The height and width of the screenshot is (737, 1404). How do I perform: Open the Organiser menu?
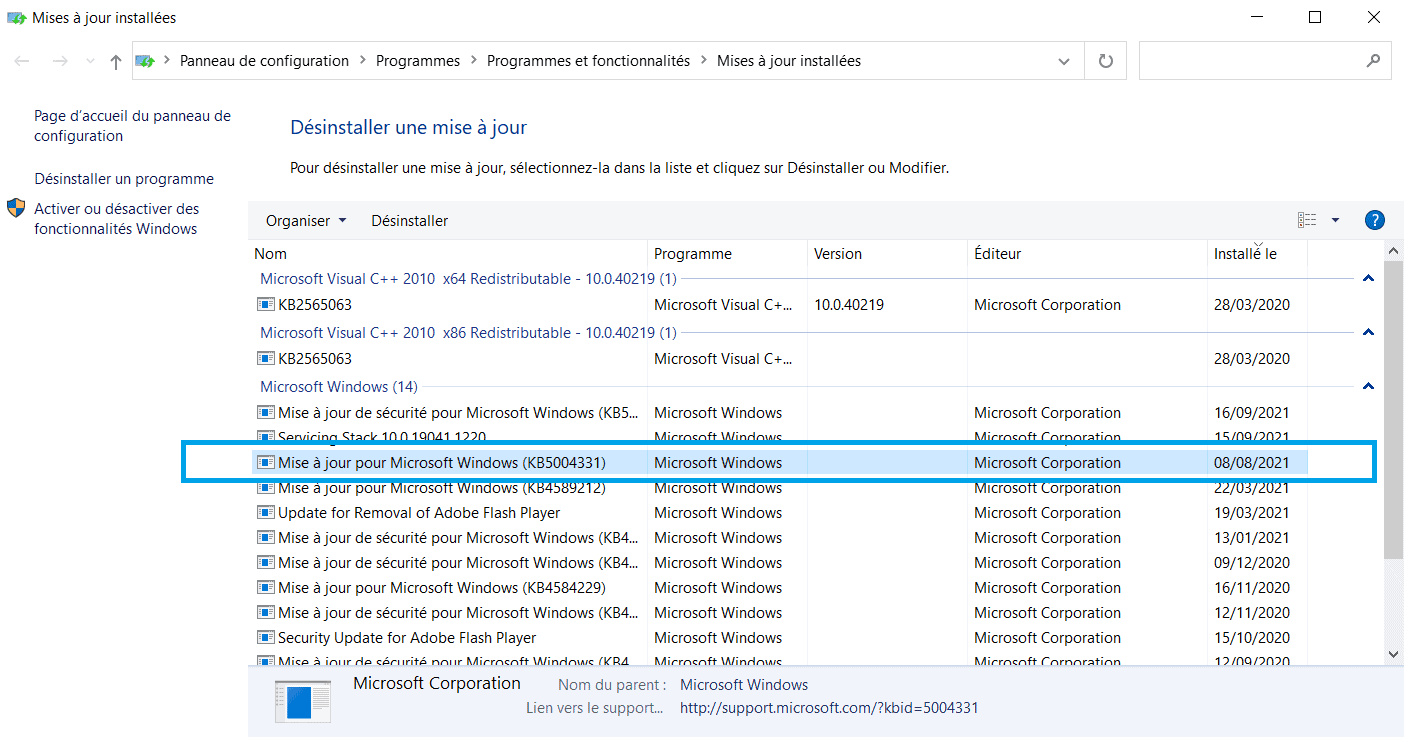306,220
